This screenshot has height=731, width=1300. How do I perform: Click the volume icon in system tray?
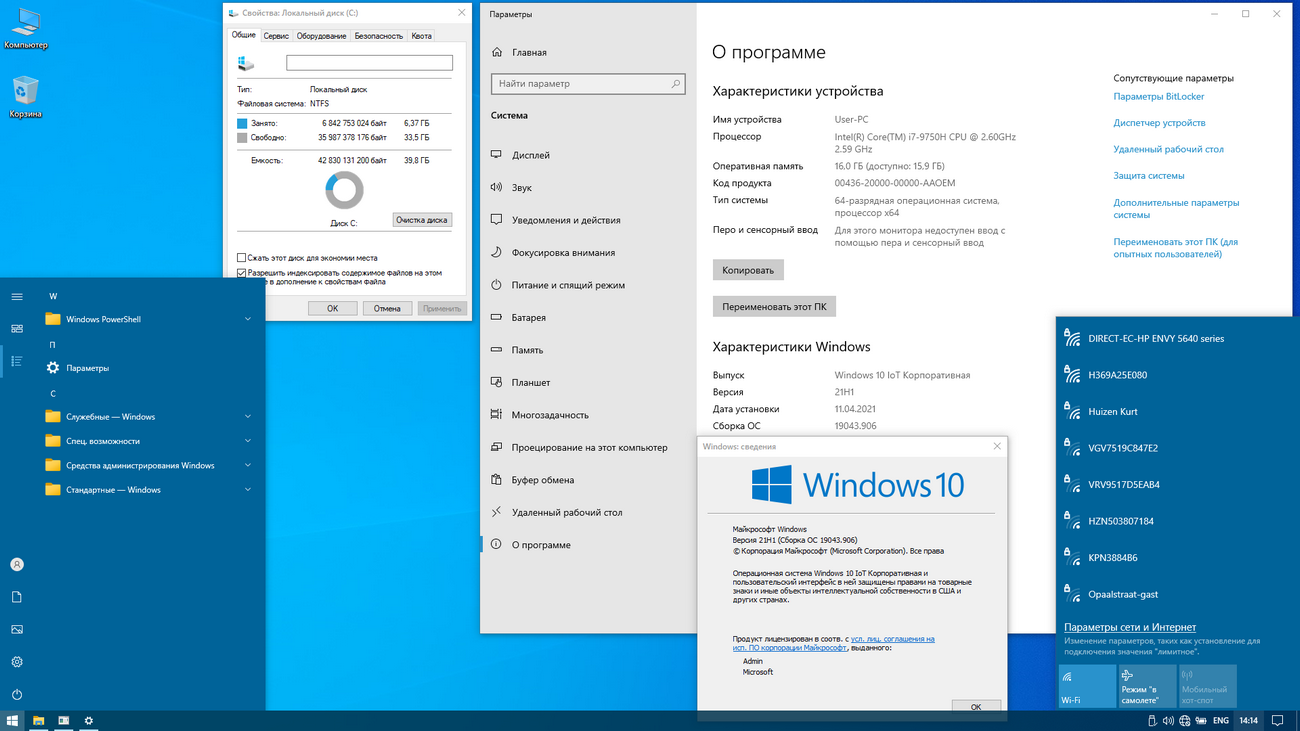(1168, 720)
